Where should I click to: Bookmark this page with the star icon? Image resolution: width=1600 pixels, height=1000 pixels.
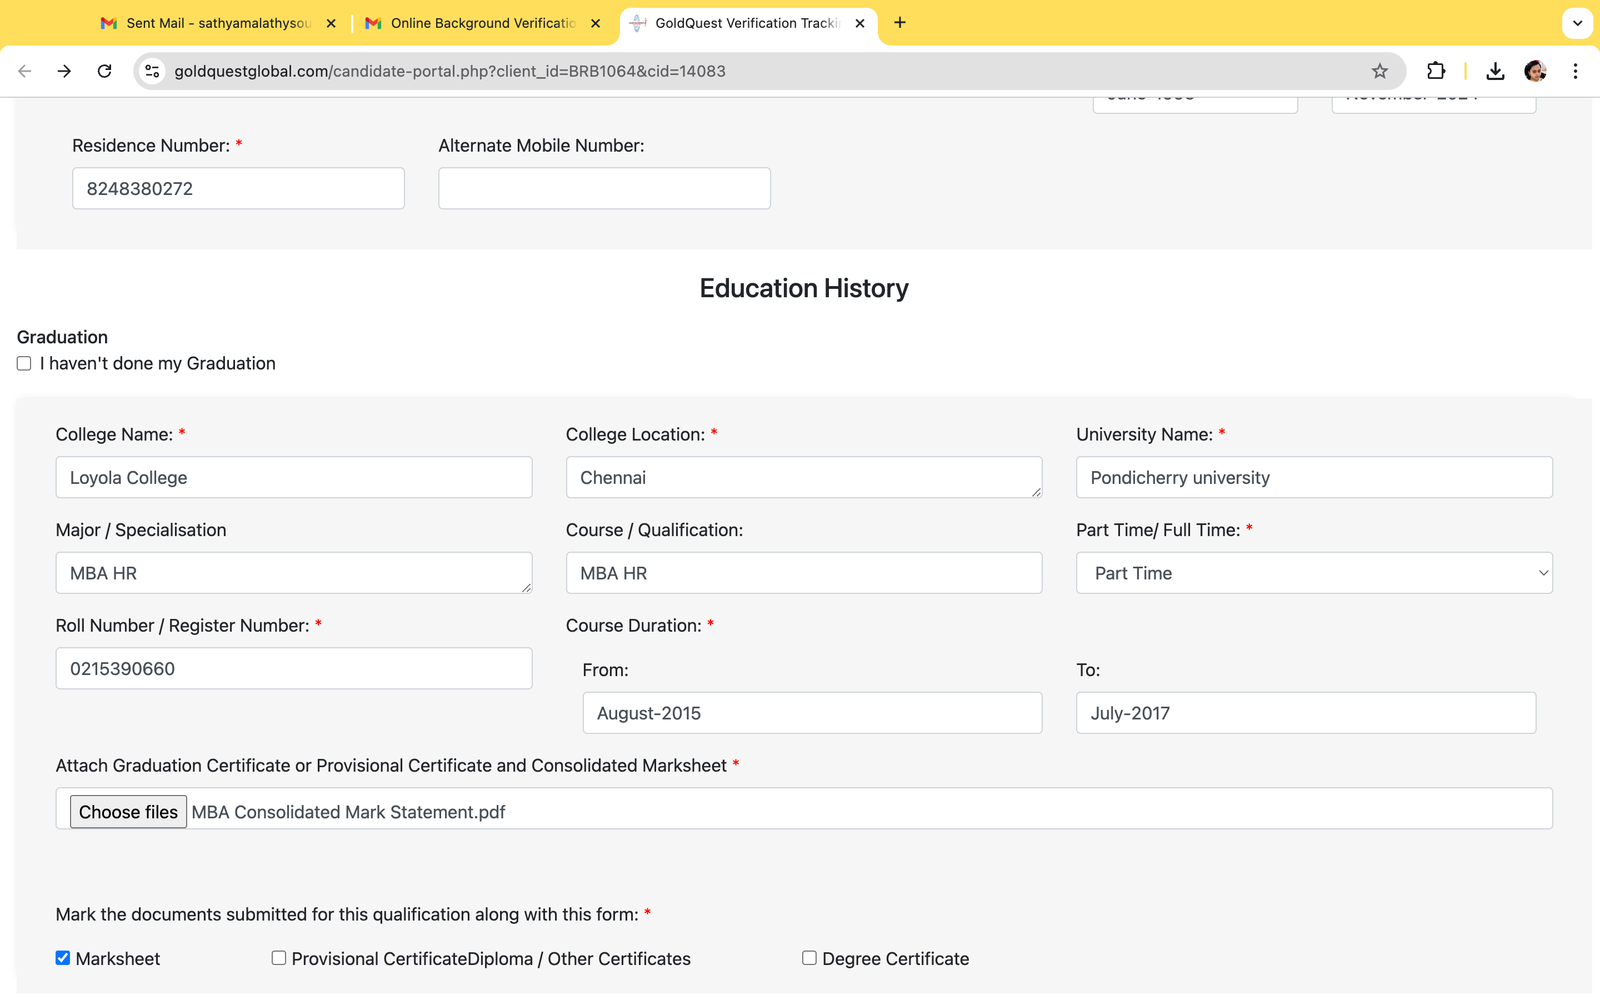tap(1380, 71)
